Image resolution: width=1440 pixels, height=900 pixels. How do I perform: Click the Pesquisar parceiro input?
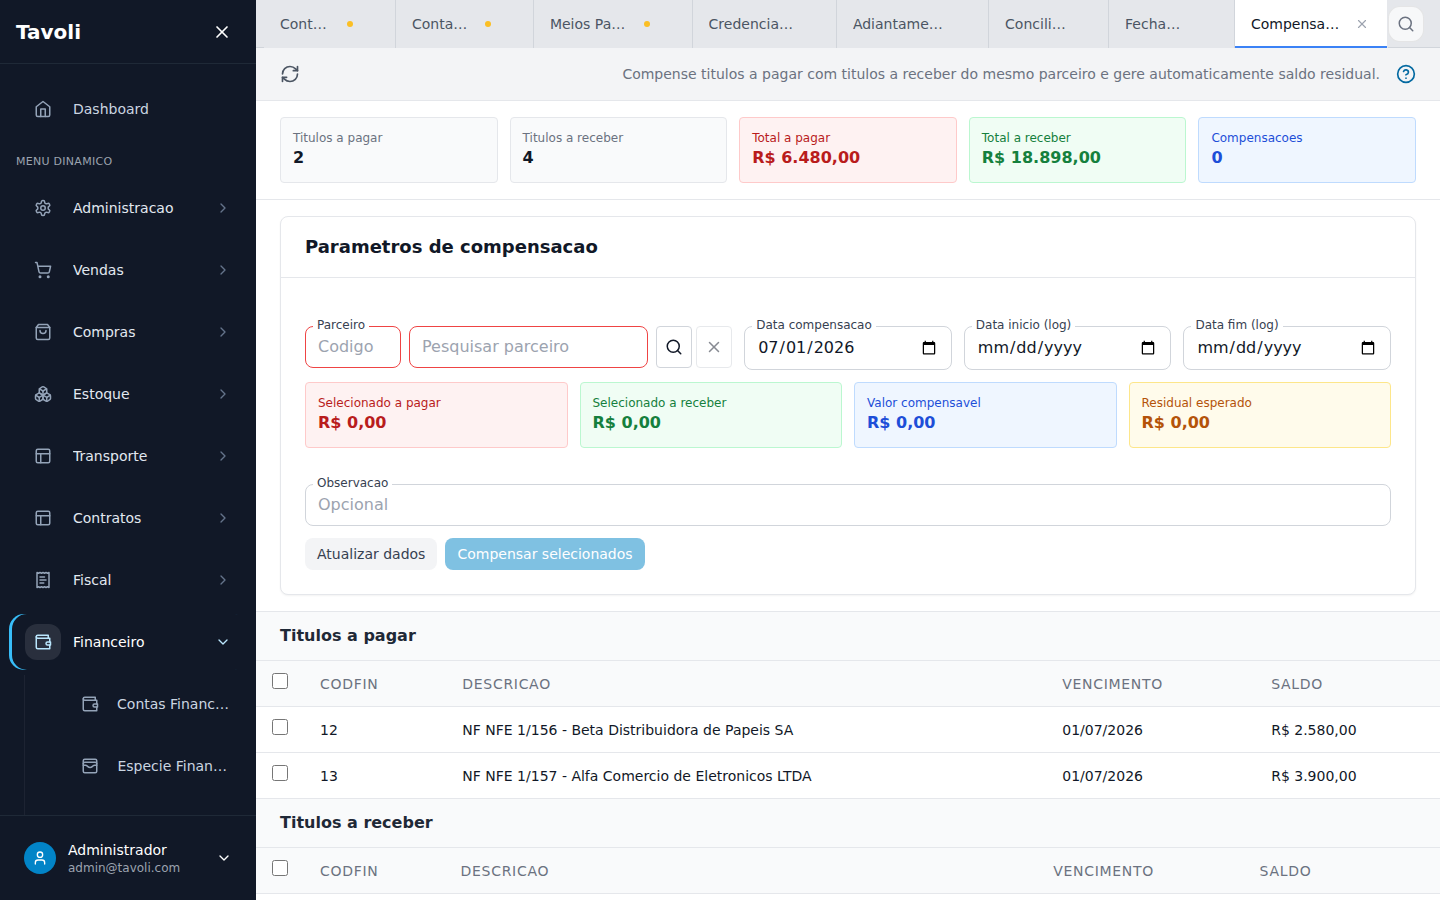528,347
